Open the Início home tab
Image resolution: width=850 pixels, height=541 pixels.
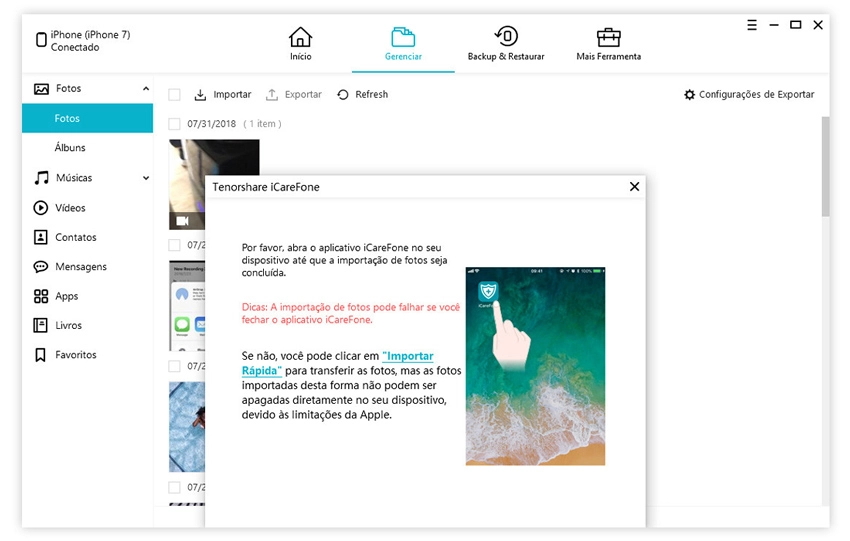point(300,43)
